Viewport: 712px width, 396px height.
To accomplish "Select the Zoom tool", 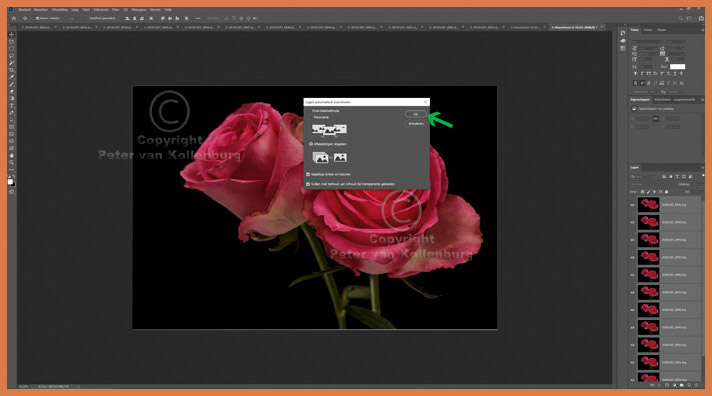I will point(11,163).
